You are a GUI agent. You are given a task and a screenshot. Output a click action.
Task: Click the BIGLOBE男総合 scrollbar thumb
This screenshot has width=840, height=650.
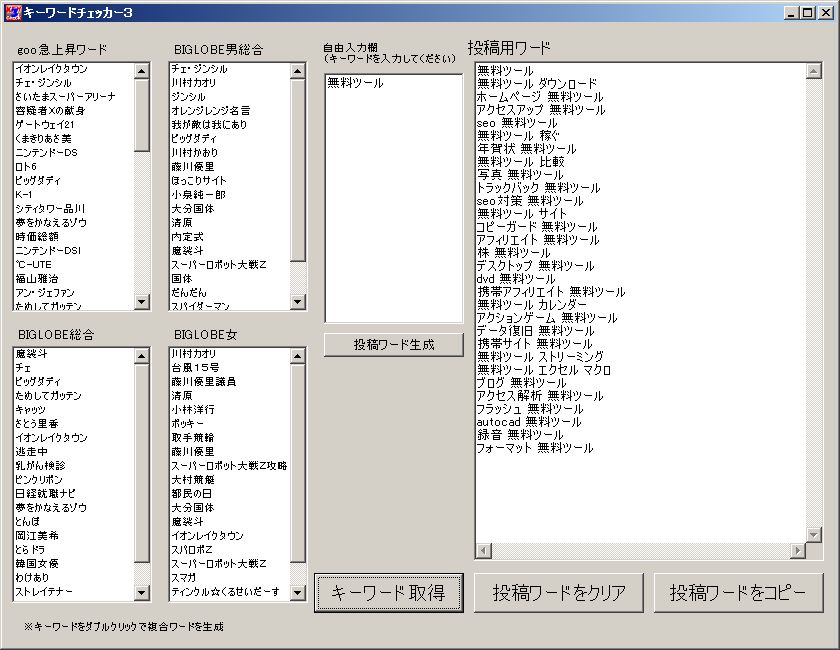297,170
